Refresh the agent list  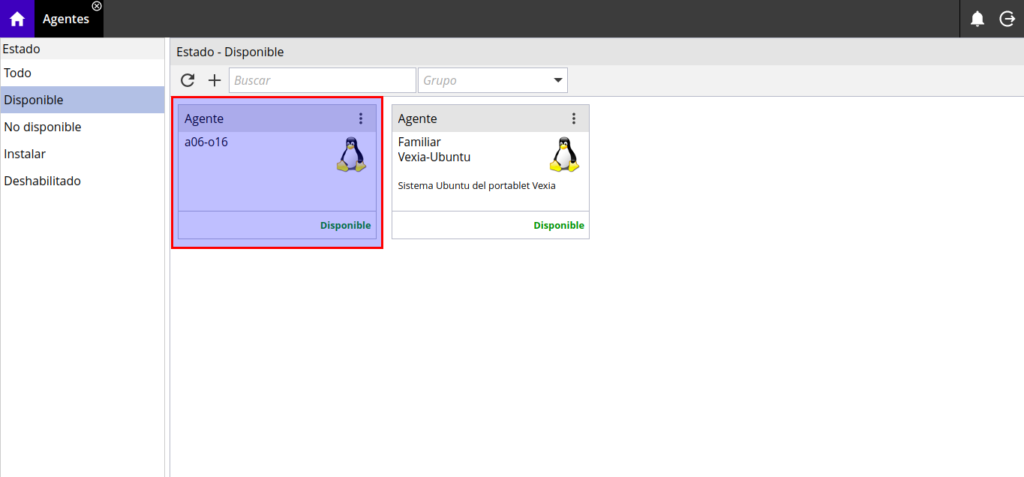point(187,80)
